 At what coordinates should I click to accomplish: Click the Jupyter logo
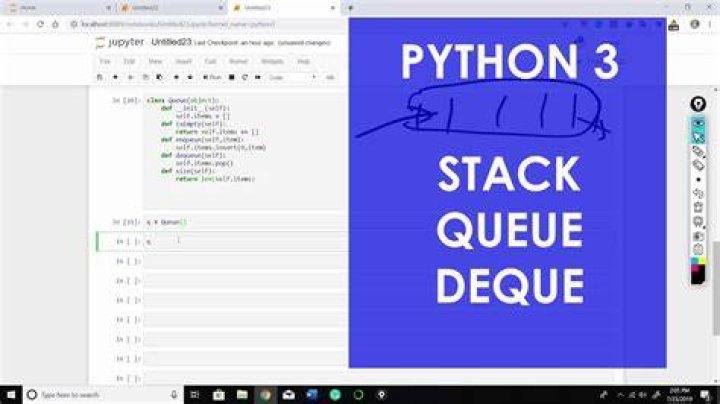[119, 42]
